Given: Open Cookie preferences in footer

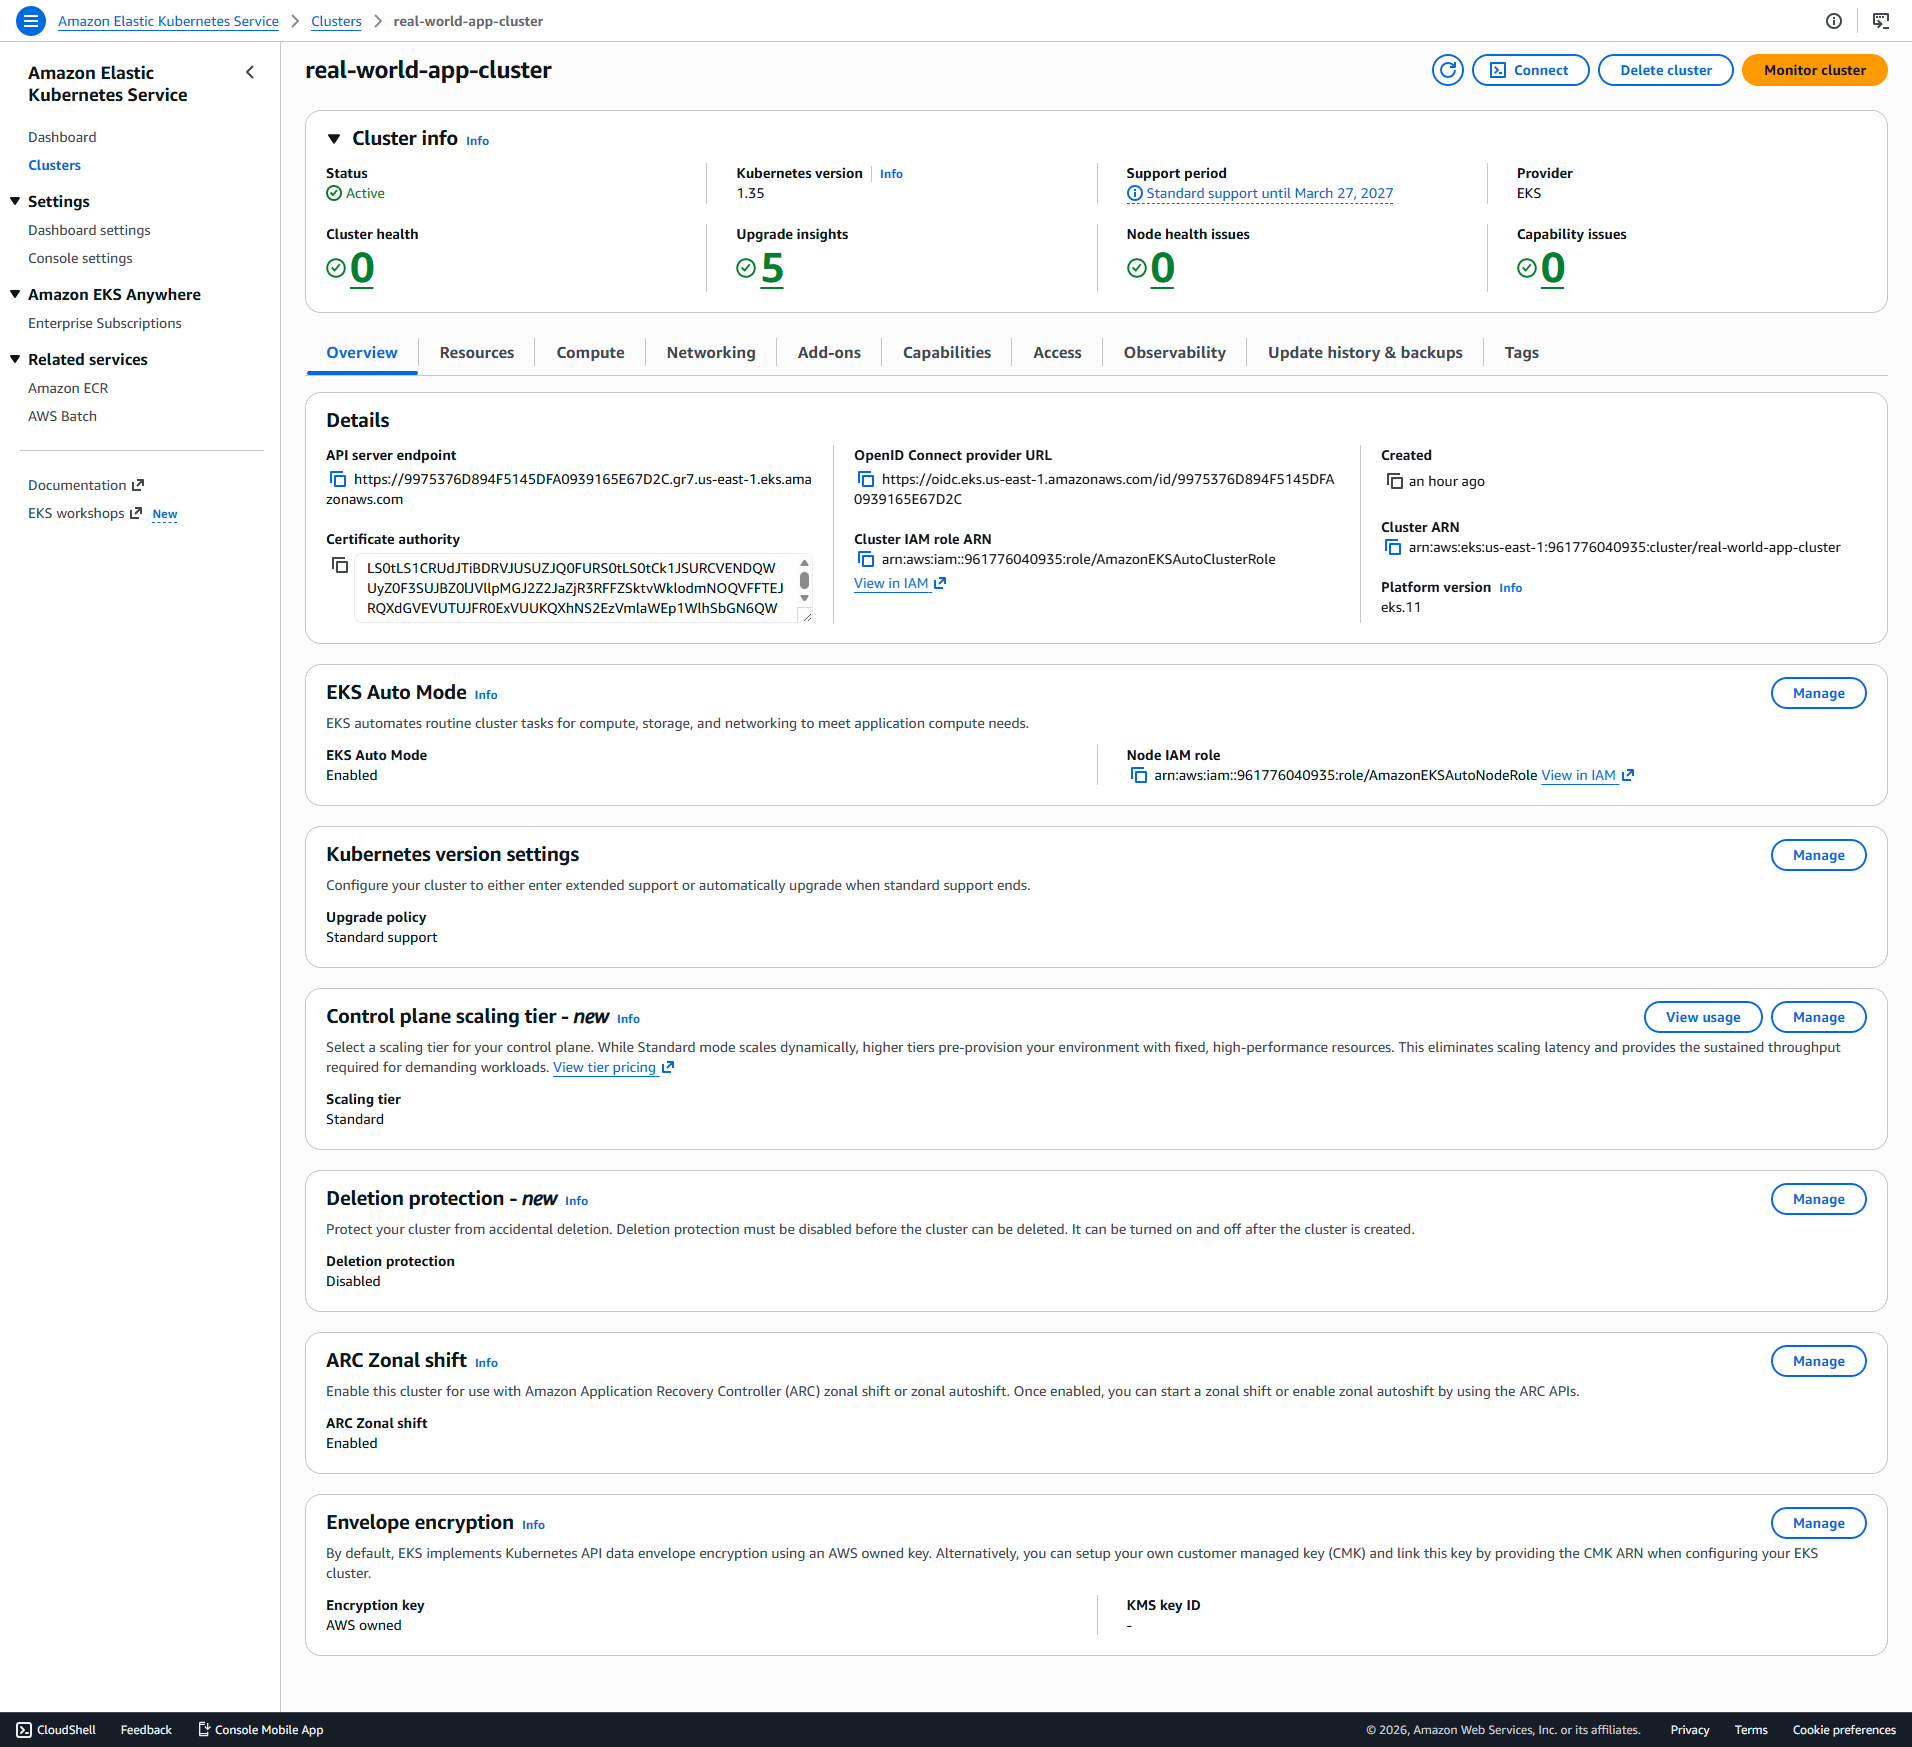Looking at the screenshot, I should click(1843, 1730).
